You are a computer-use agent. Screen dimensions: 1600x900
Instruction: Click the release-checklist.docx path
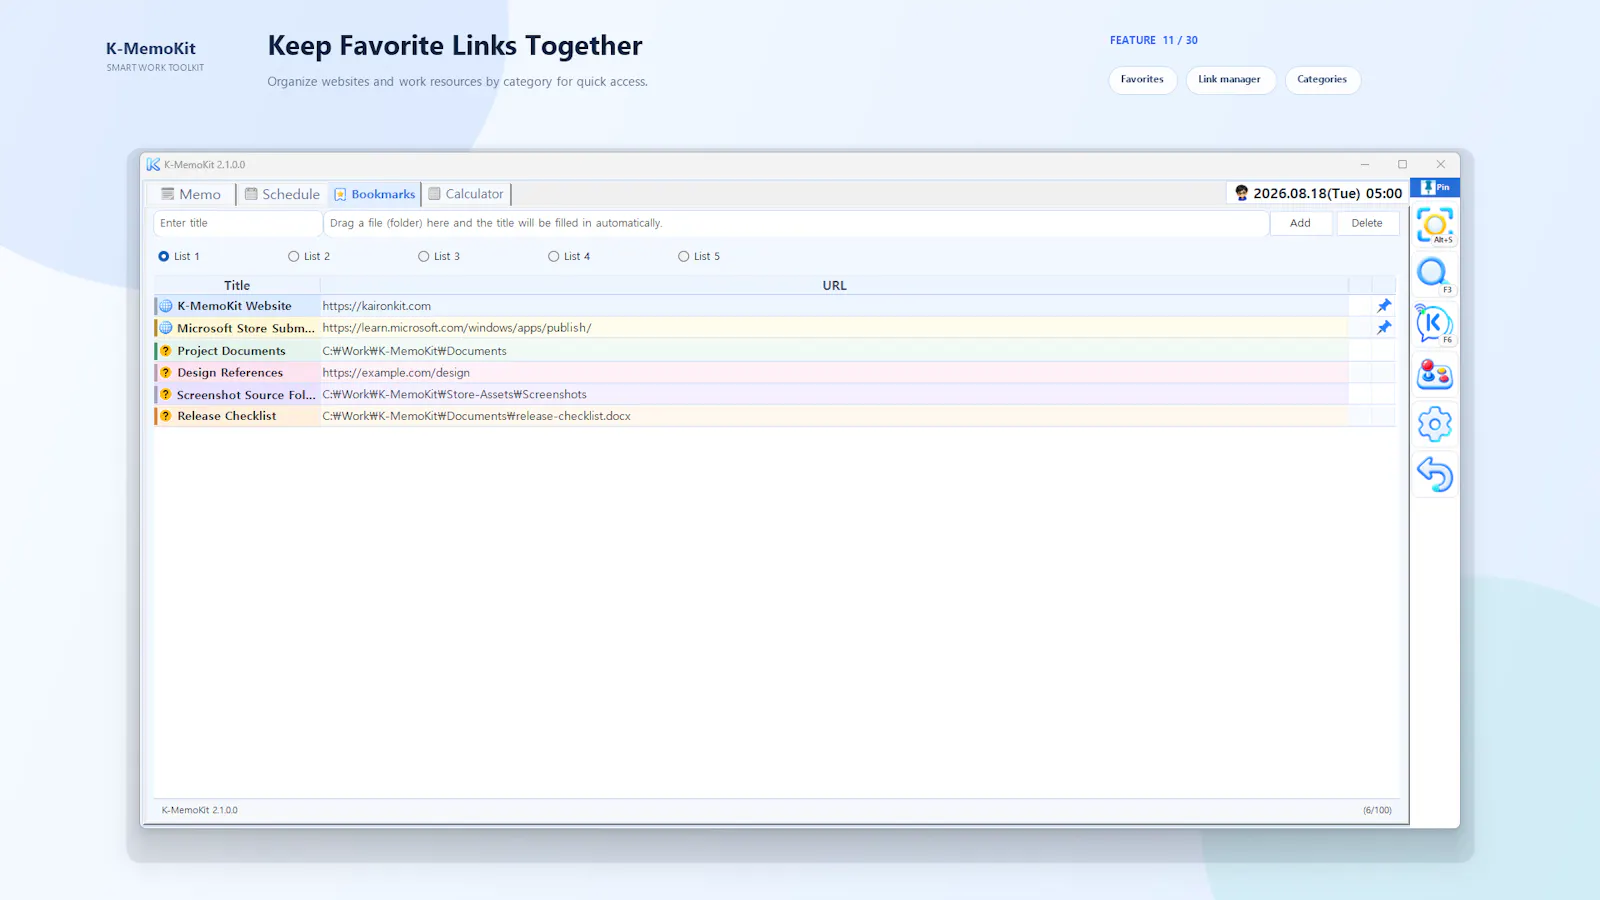pos(476,416)
